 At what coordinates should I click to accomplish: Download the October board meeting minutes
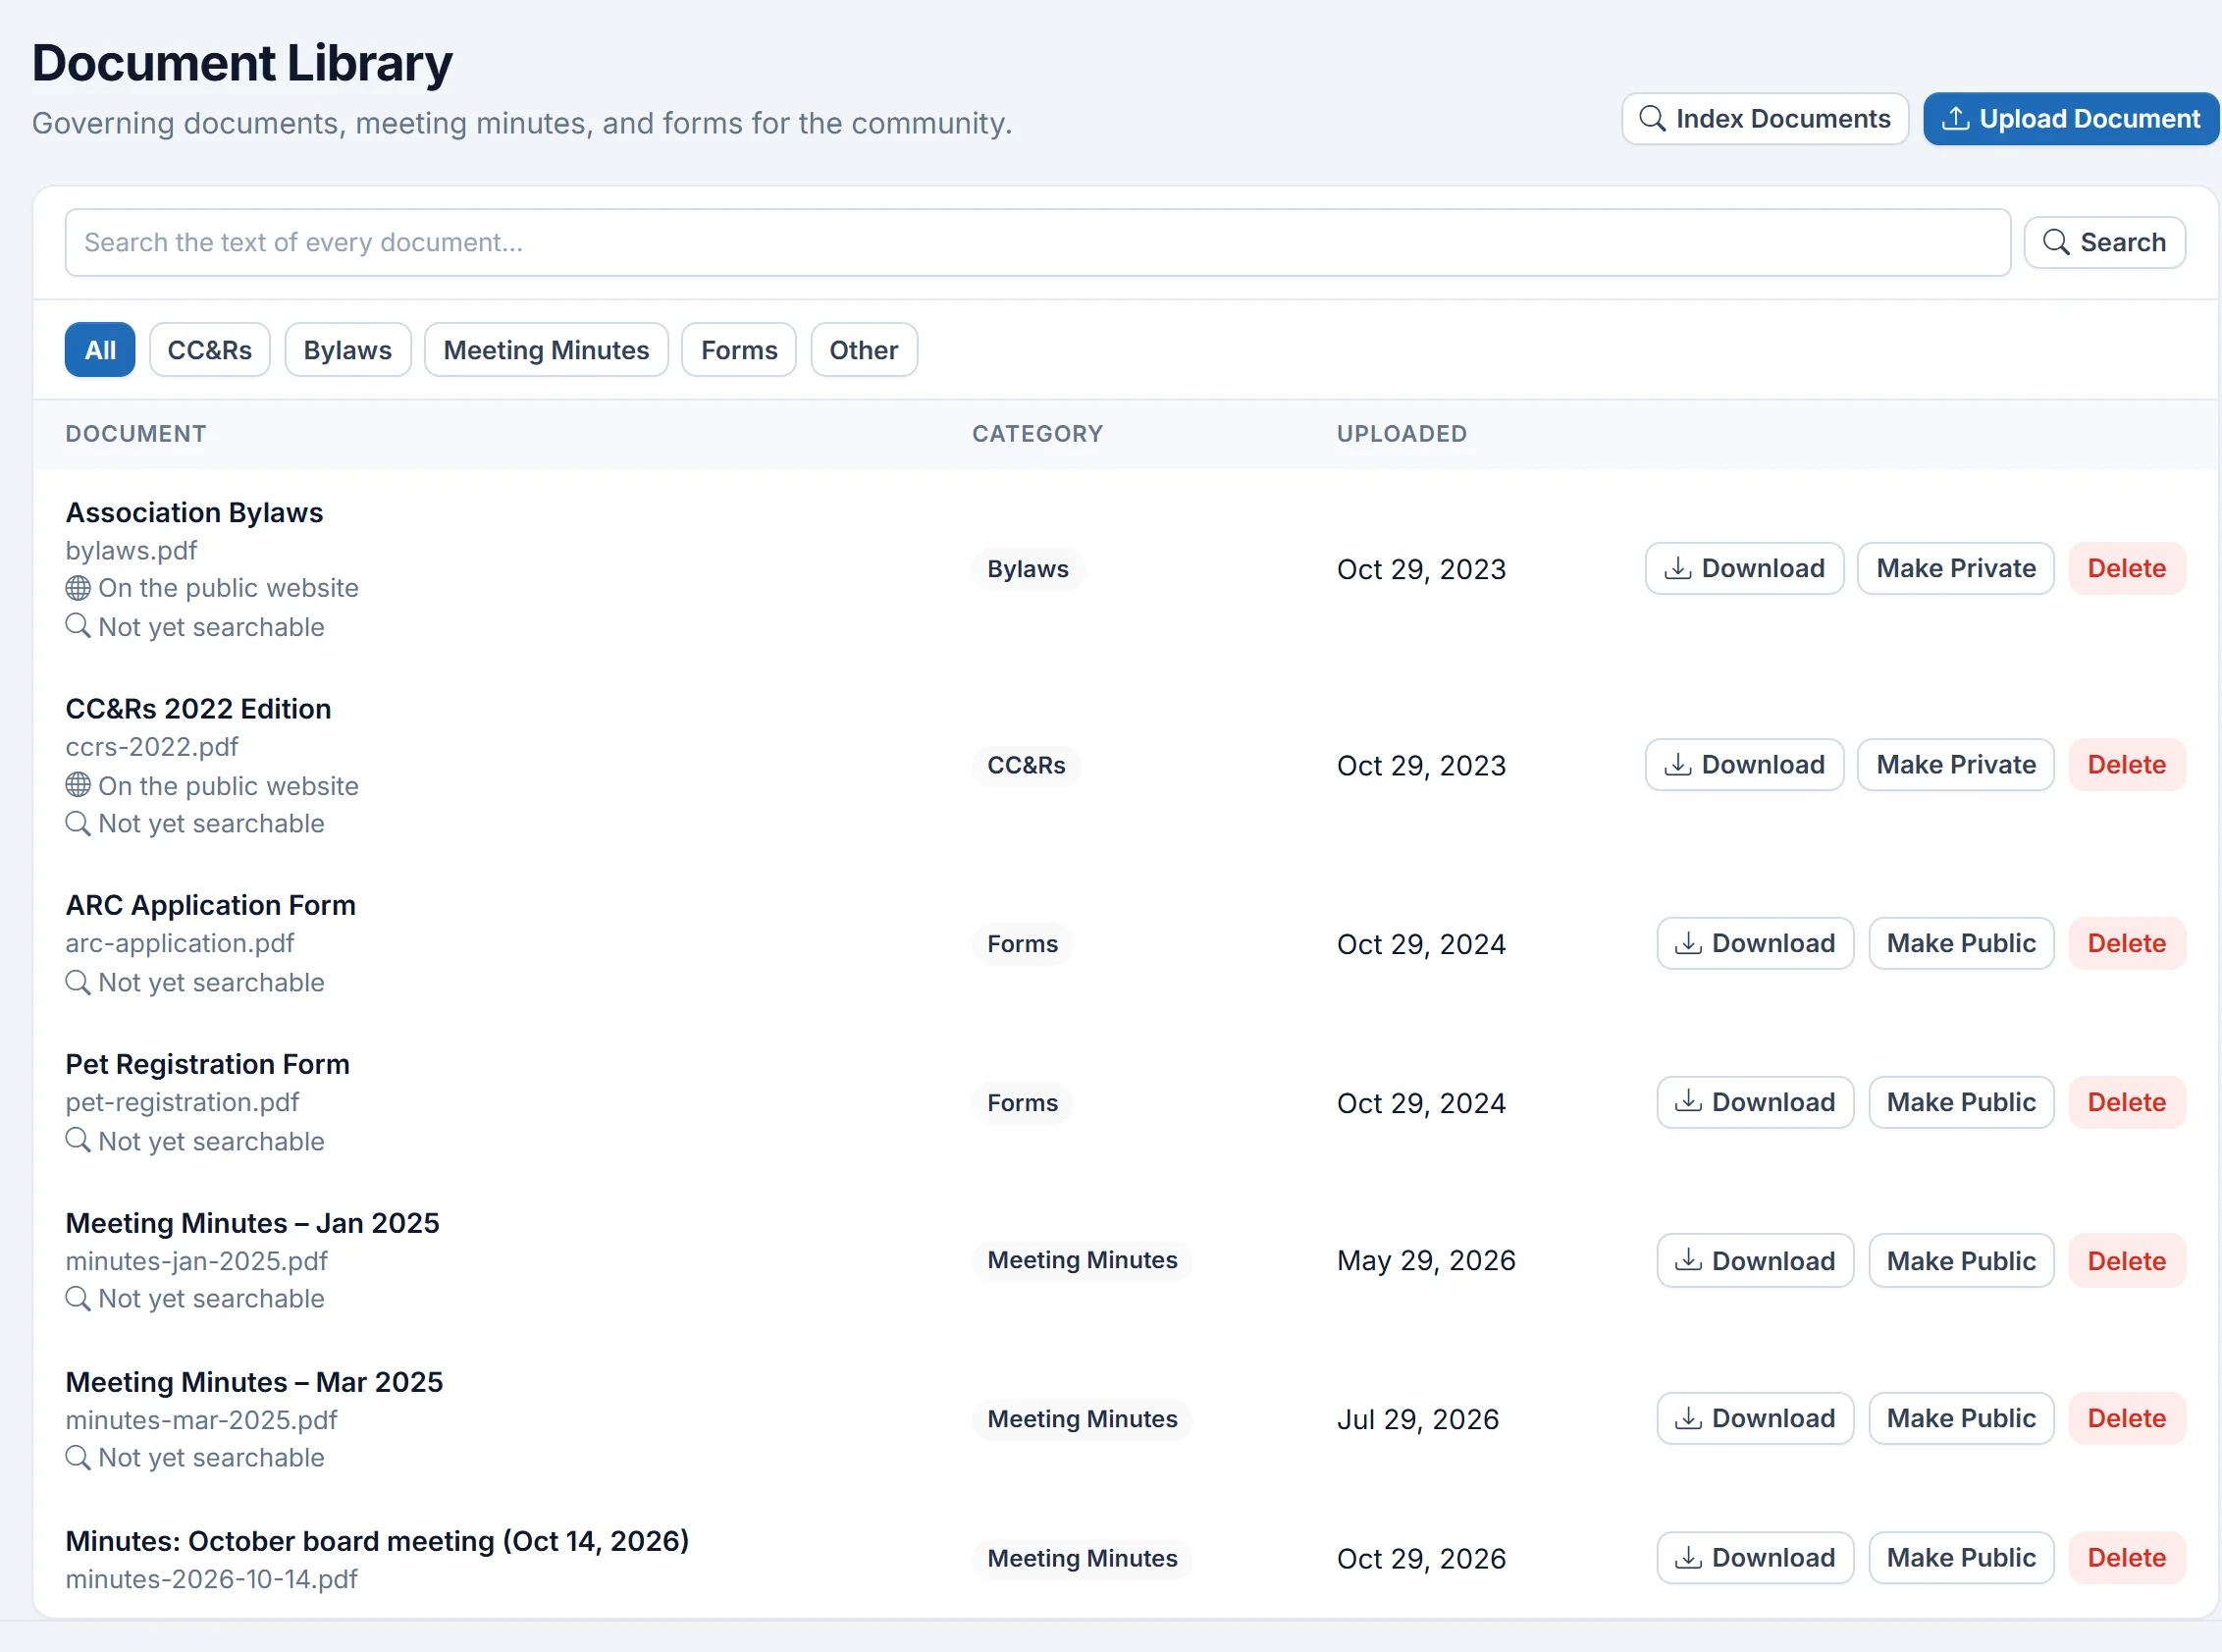point(1755,1558)
